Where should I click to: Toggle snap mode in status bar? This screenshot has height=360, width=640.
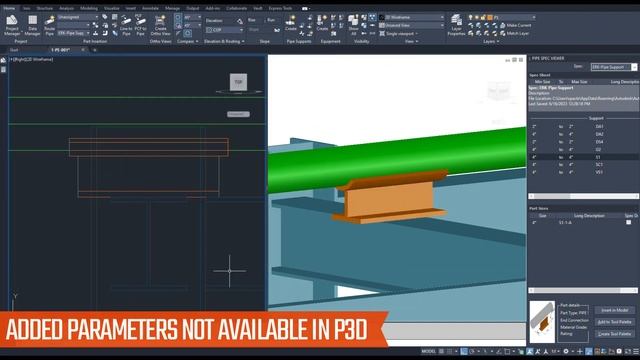449,351
